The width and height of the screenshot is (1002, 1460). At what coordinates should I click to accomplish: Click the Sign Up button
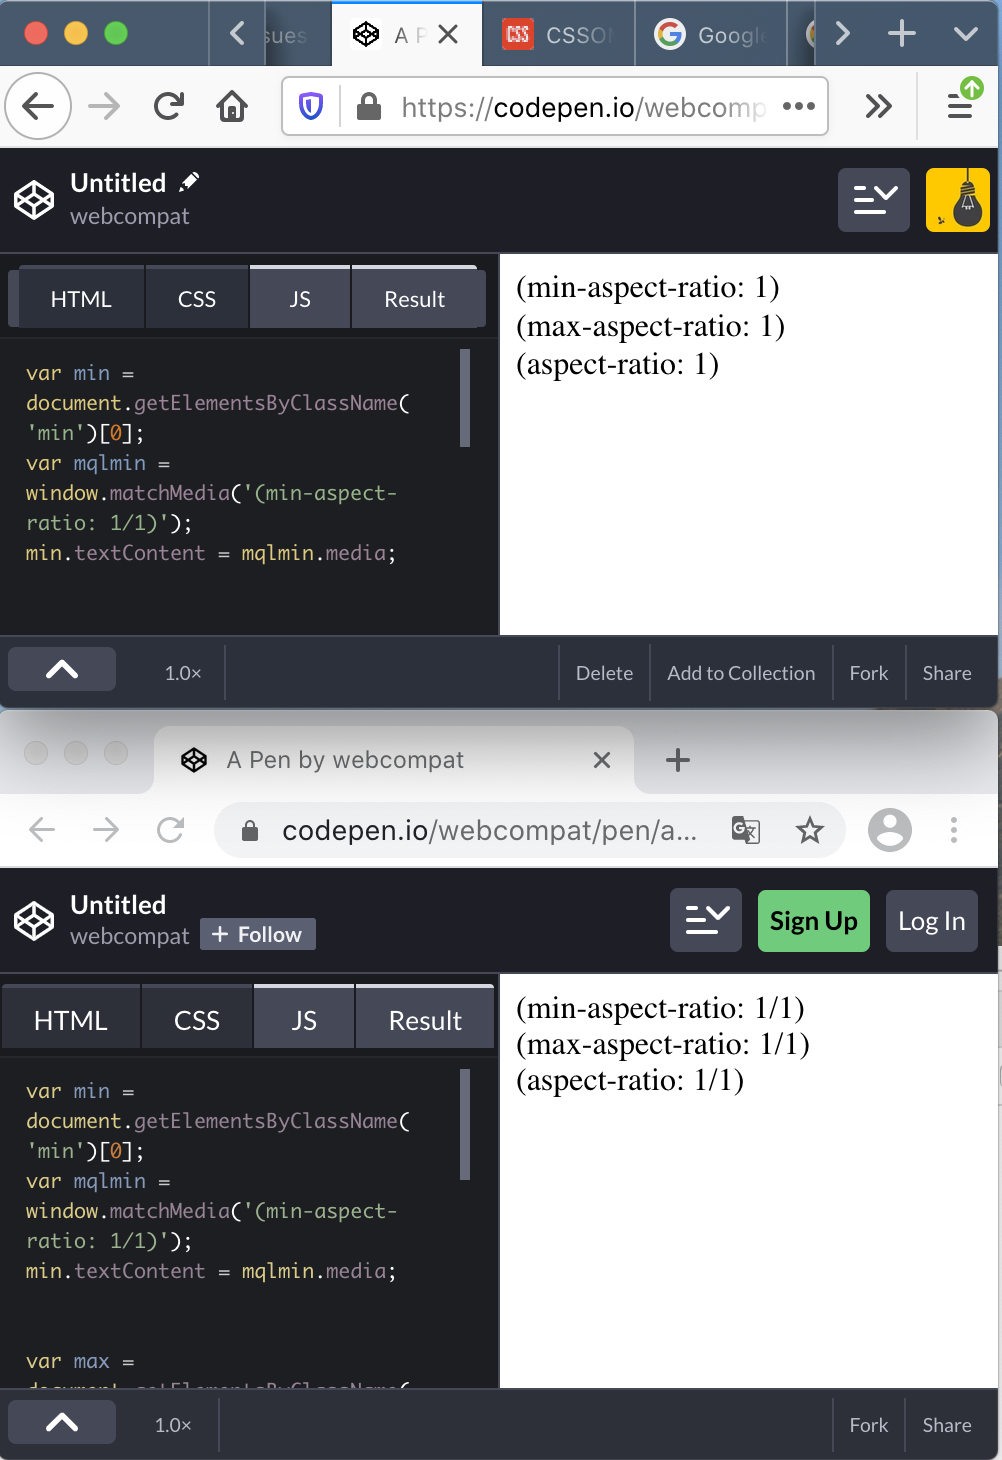(x=813, y=920)
